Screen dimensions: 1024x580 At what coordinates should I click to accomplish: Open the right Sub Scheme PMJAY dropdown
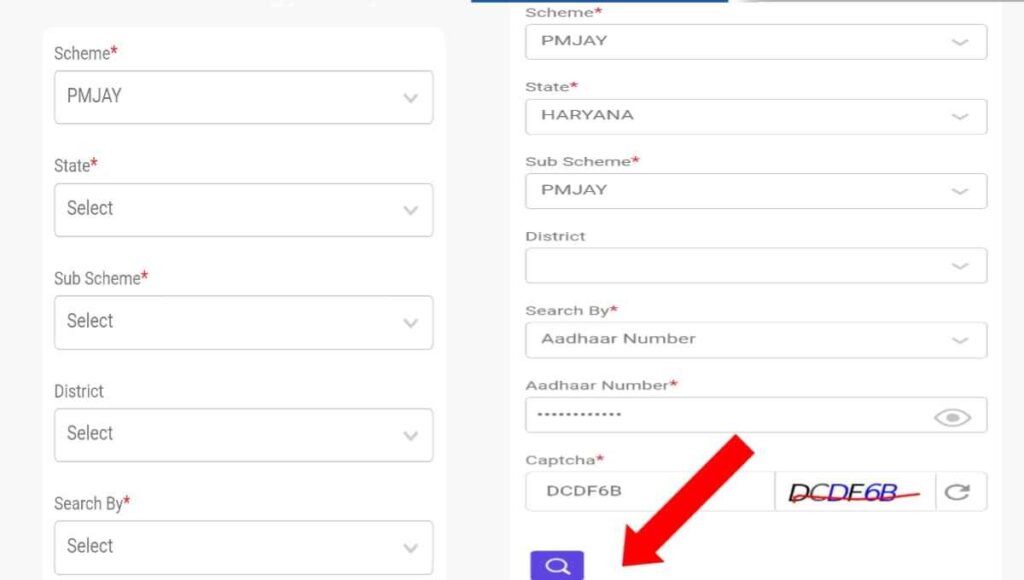click(755, 190)
